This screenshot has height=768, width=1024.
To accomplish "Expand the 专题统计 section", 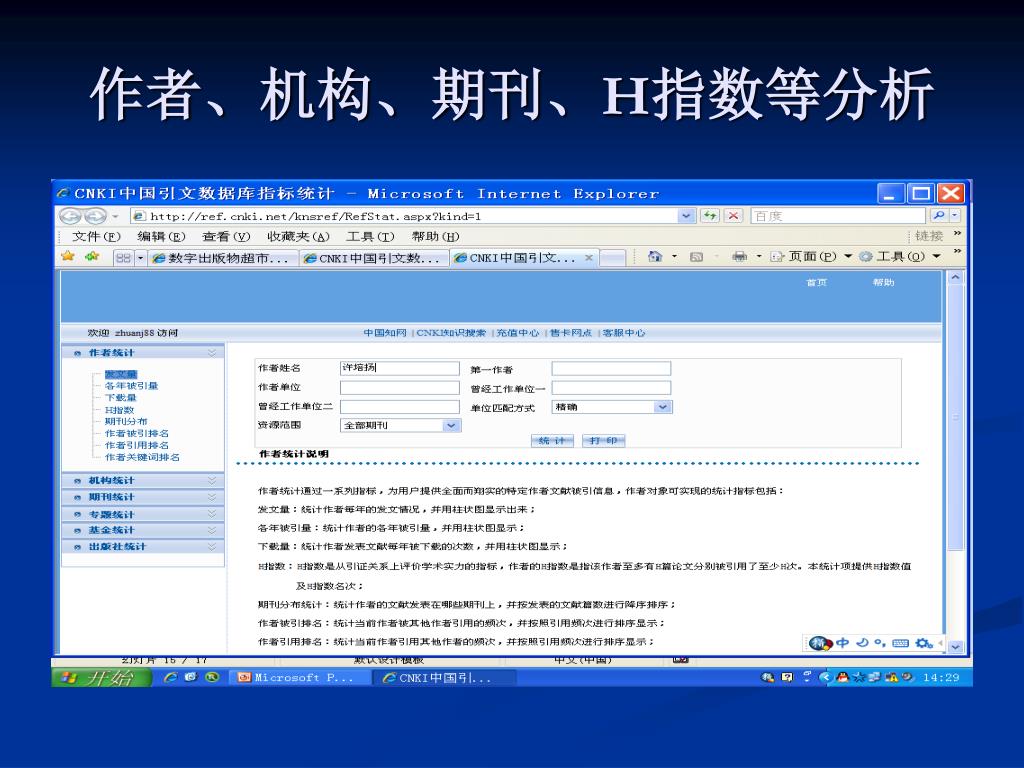I will click(x=143, y=514).
